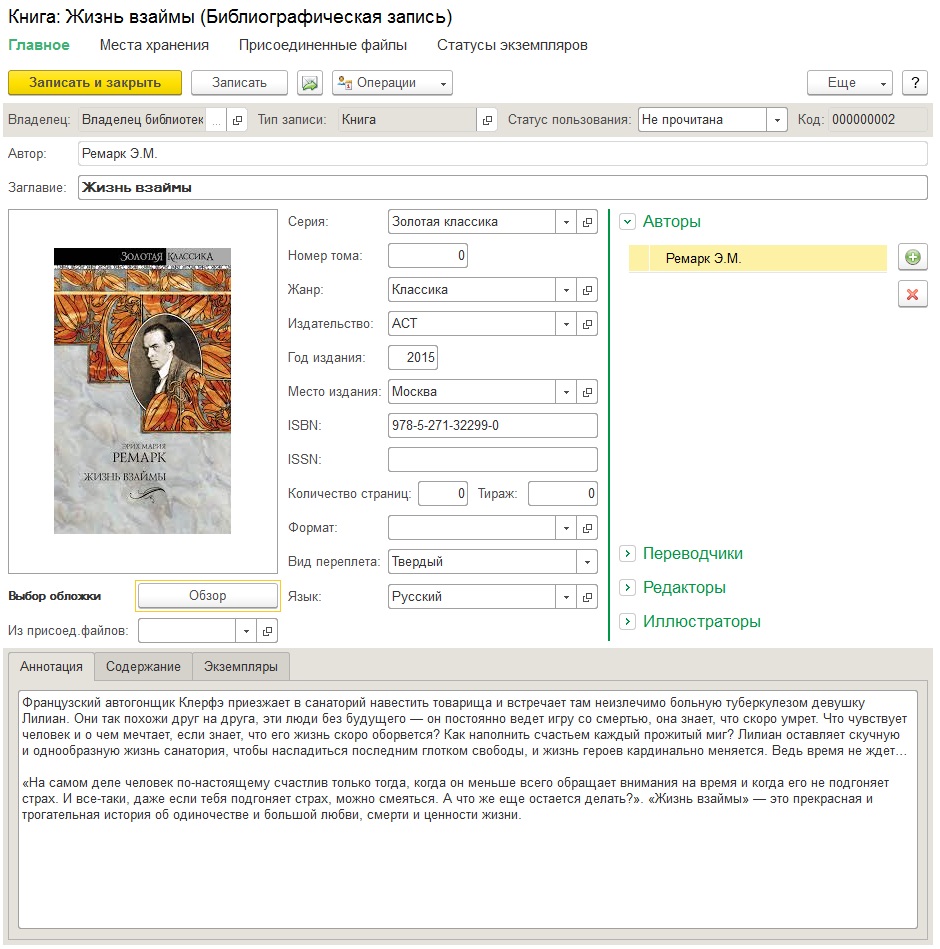This screenshot has height=949, width=940.
Task: Expand the Переводчики section
Action: 628,553
